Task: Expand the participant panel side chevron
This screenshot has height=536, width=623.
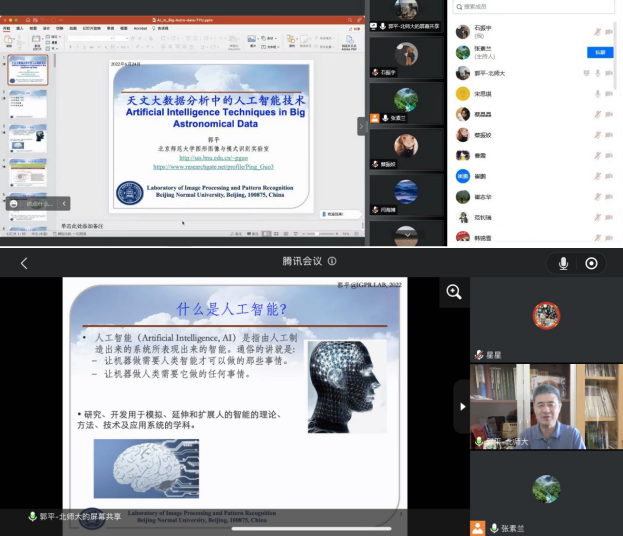Action: coord(362,125)
